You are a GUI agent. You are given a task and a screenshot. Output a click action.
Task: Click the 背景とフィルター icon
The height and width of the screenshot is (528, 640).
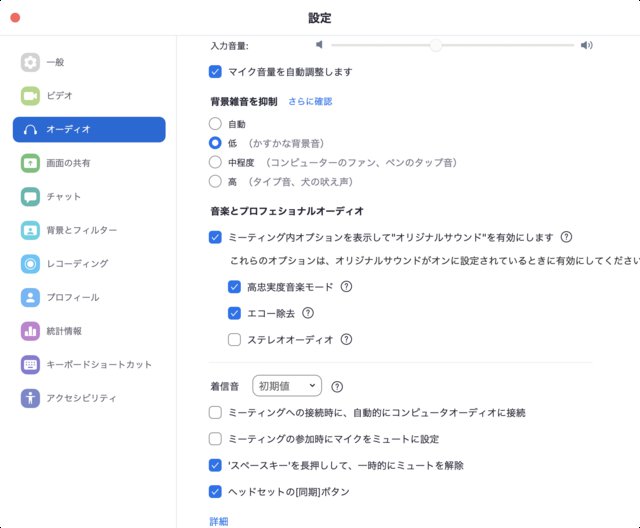(x=30, y=230)
